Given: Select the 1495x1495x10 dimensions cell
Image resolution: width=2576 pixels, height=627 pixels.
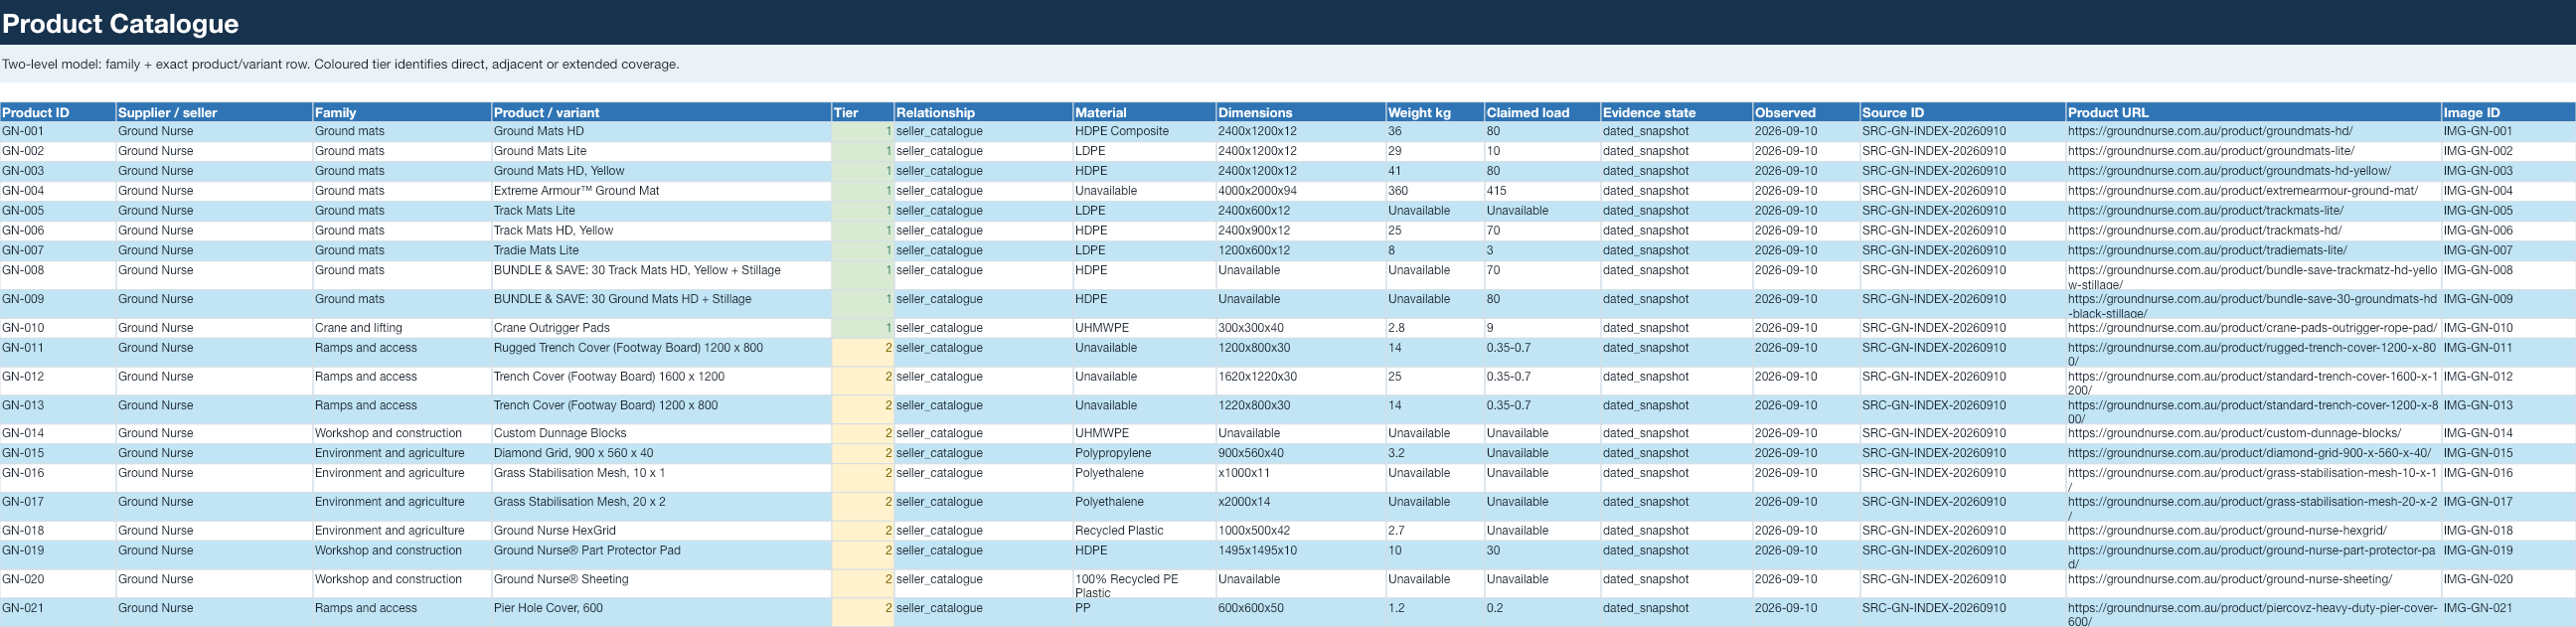Looking at the screenshot, I should point(1300,555).
